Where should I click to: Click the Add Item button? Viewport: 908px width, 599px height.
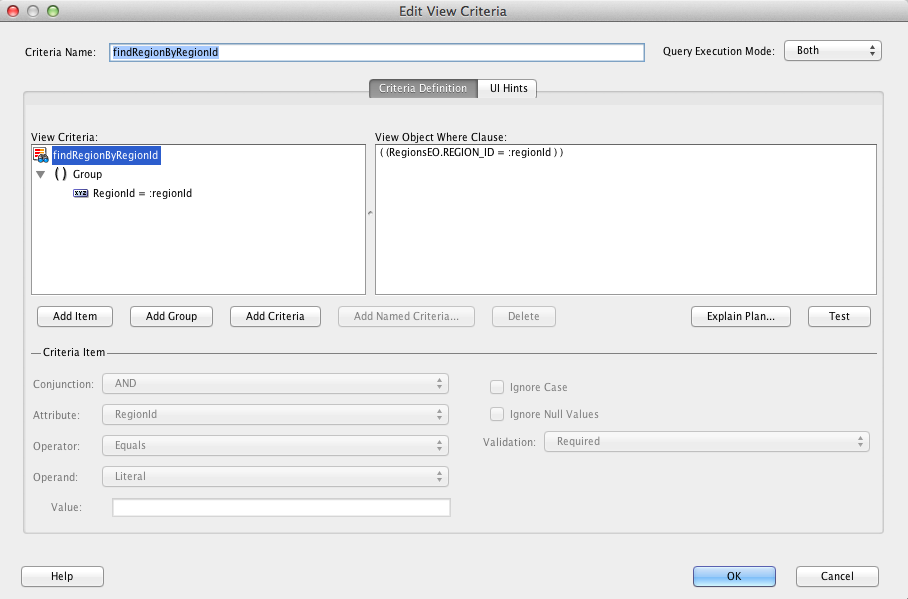pos(74,316)
